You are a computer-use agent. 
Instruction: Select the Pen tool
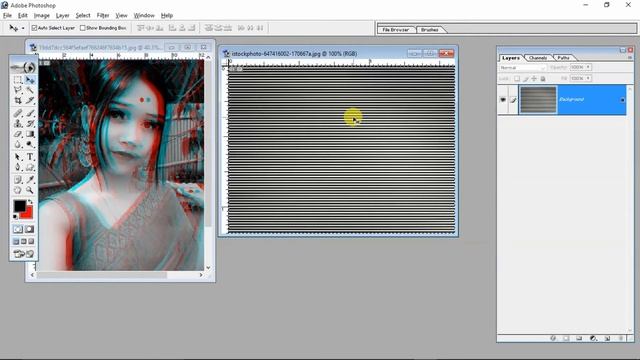tap(18, 167)
